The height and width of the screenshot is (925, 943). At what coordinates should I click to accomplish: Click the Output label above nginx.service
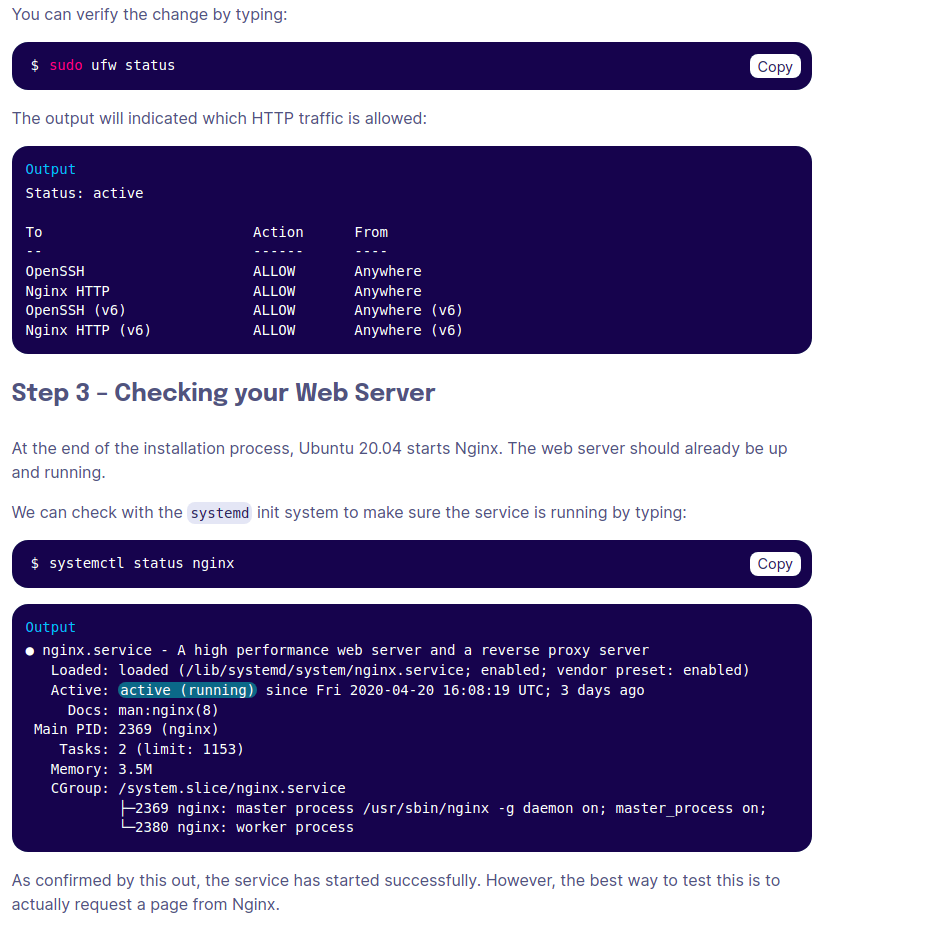50,628
